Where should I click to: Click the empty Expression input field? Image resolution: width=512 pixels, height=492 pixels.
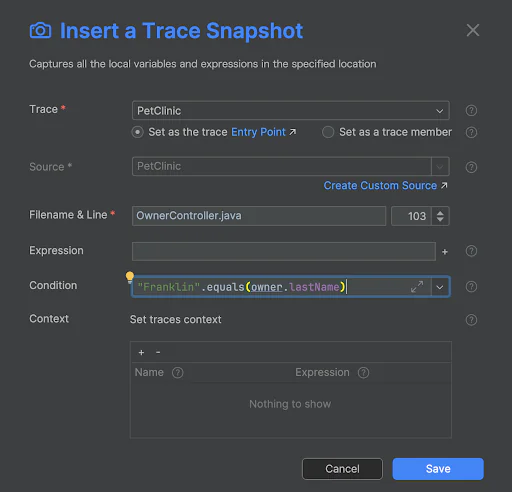point(284,251)
